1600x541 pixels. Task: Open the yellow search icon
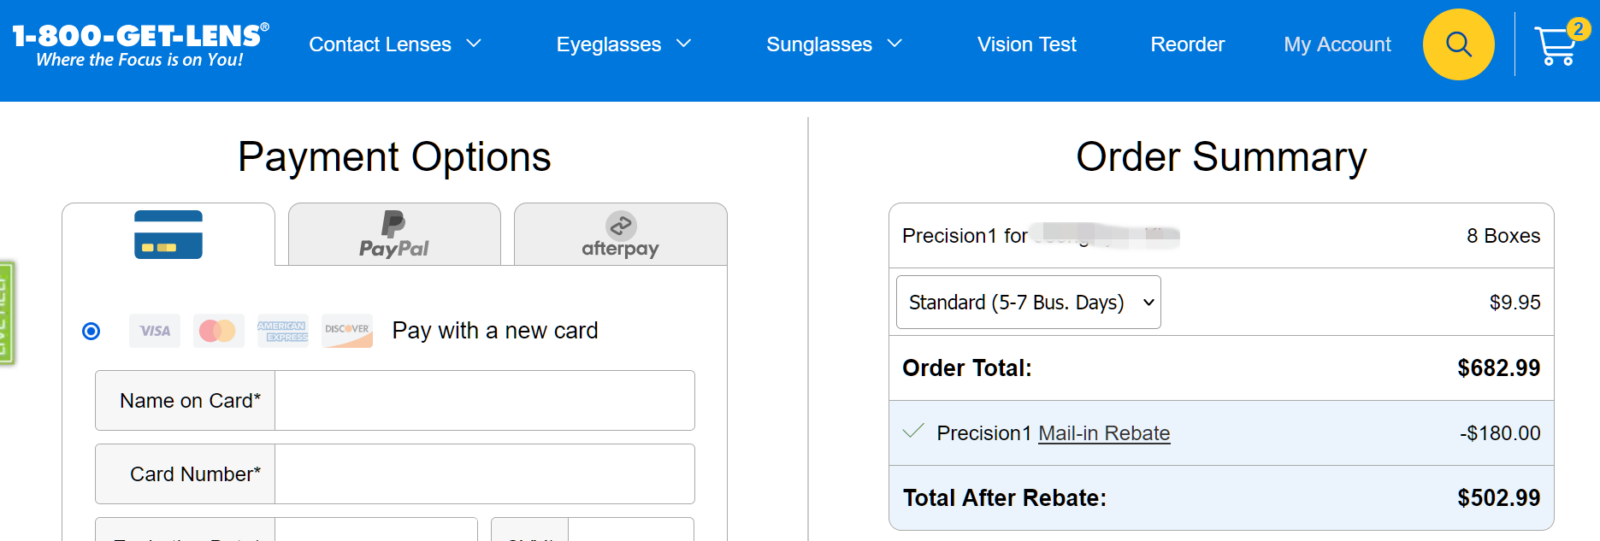[x=1458, y=44]
